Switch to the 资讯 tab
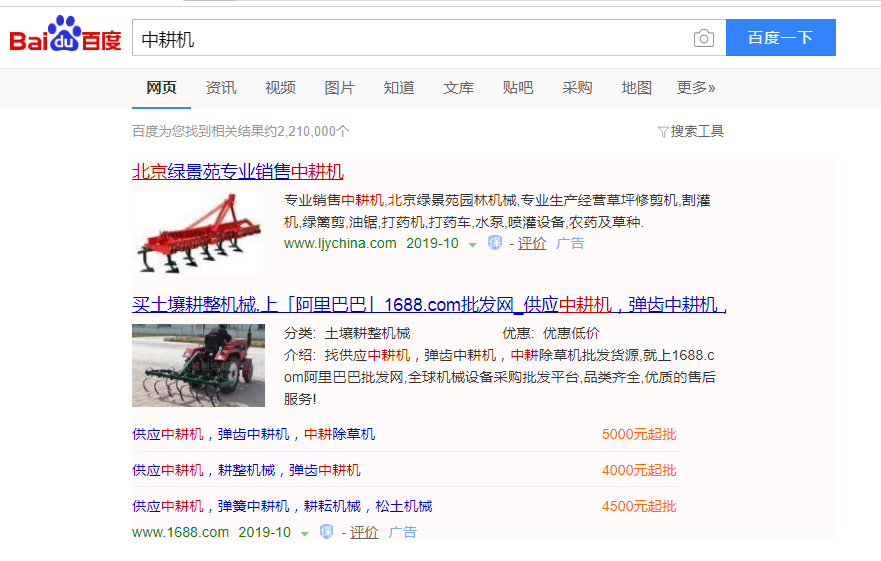The image size is (881, 561). click(x=221, y=88)
